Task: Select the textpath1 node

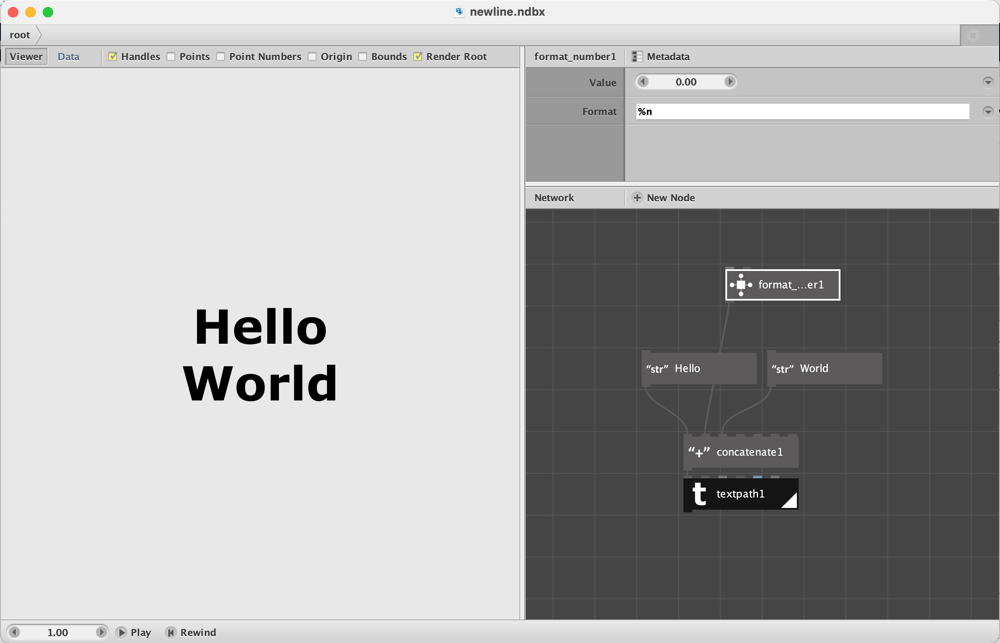Action: coord(741,494)
